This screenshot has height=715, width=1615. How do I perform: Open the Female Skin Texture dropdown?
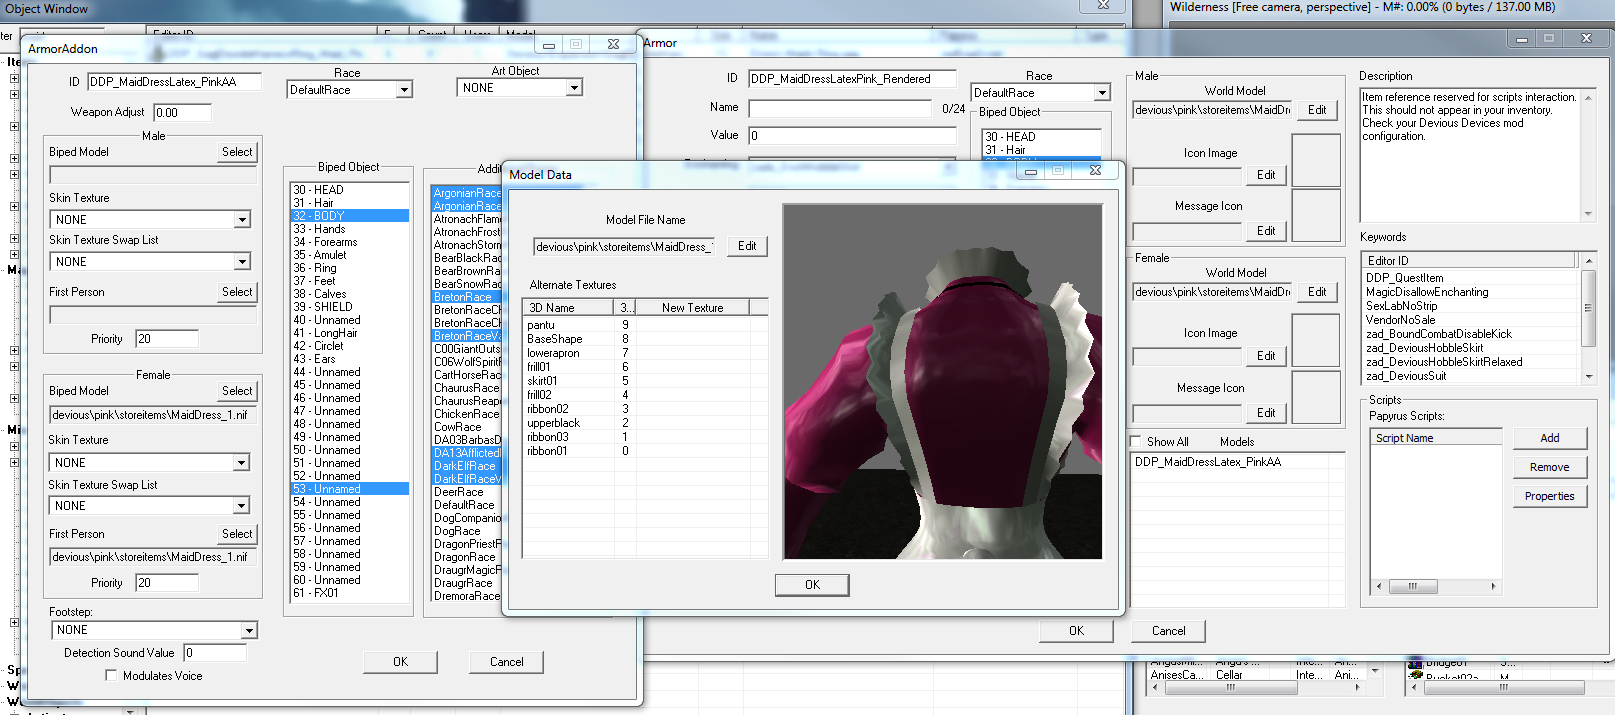pyautogui.click(x=241, y=463)
